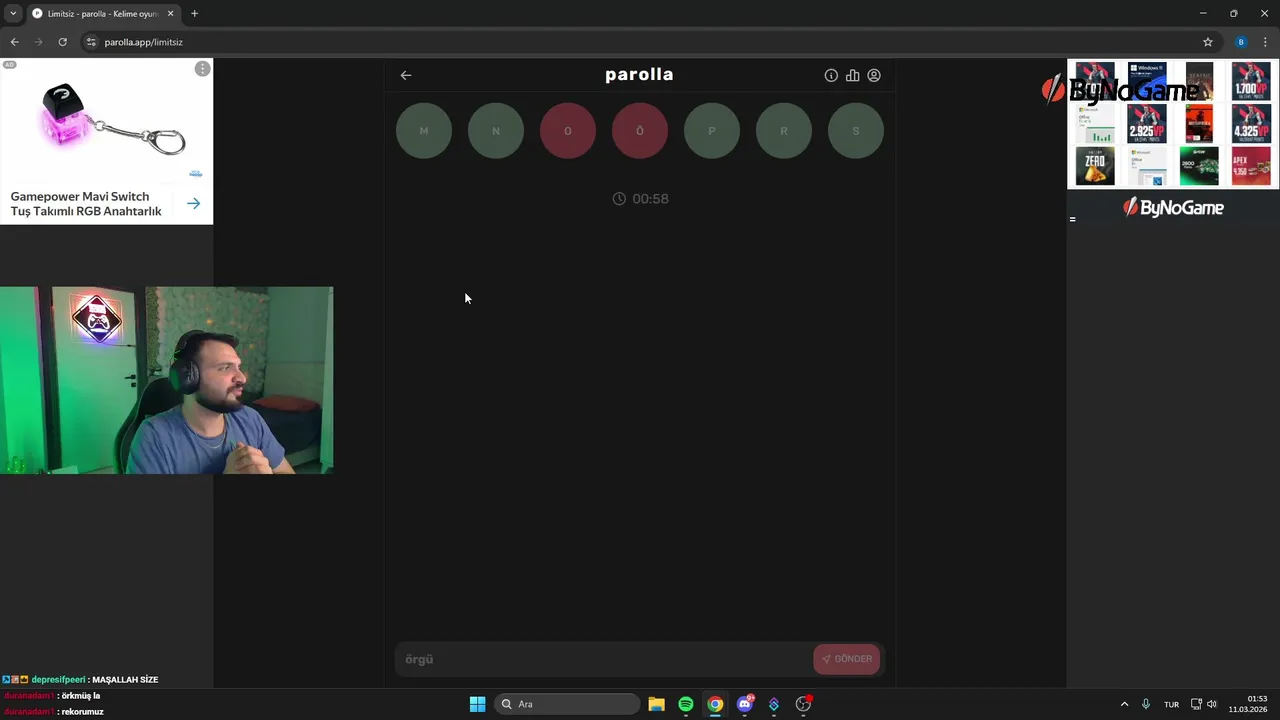Open the Windows Start menu
The image size is (1280, 720).
click(477, 704)
